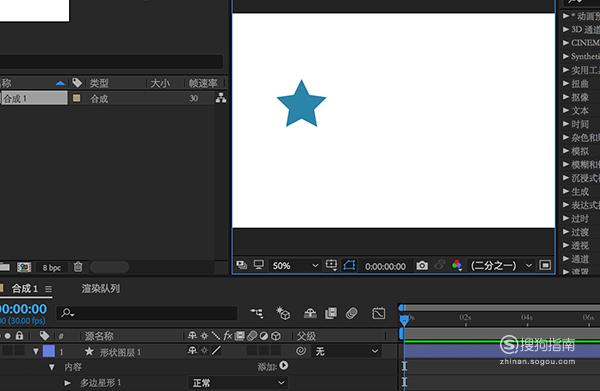Open the Graph Editor icon
This screenshot has height=391, width=600.
click(x=378, y=313)
